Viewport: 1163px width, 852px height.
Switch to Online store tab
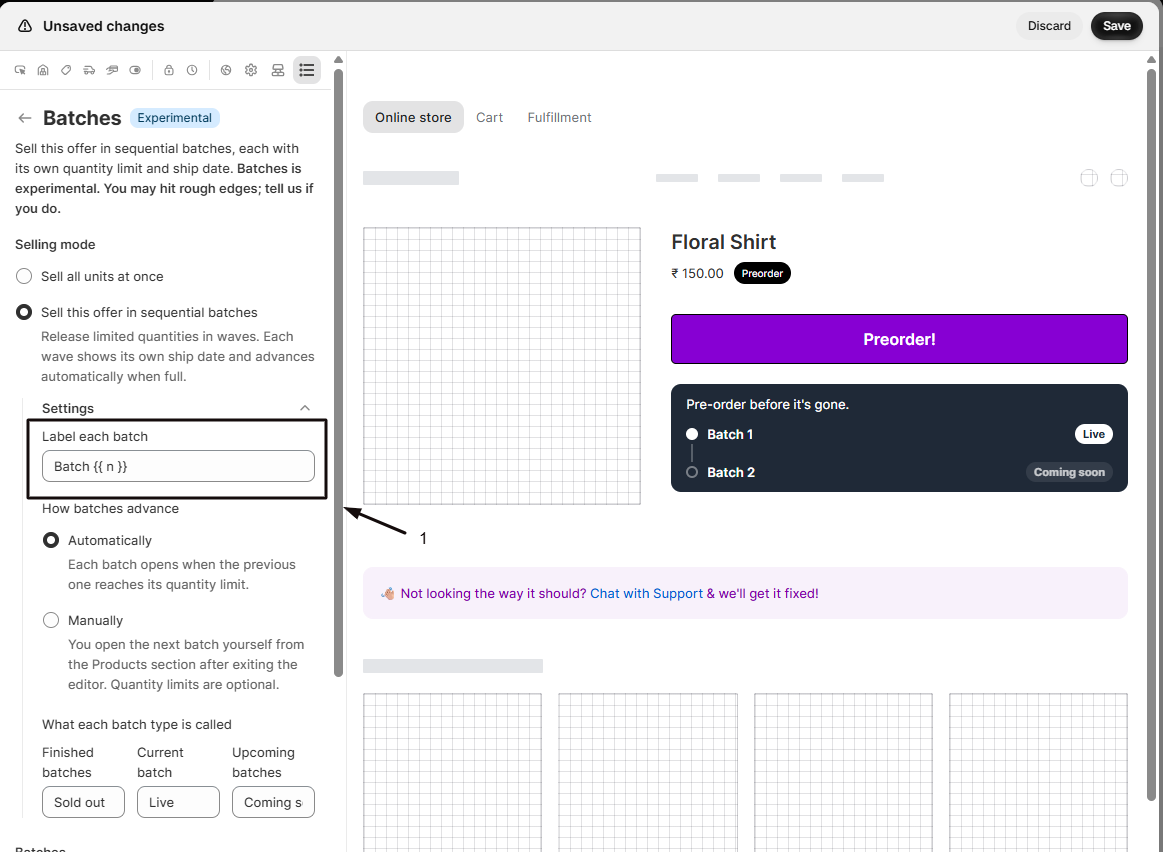[x=413, y=117]
